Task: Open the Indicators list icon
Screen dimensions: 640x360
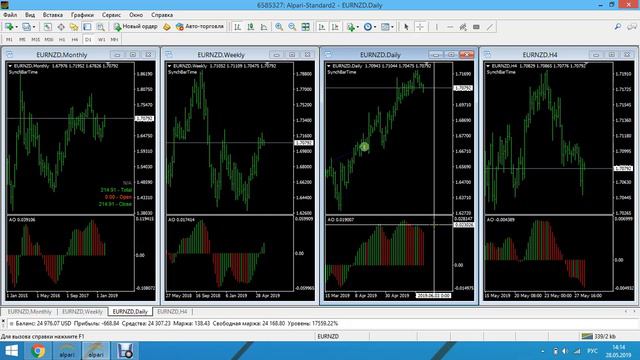Action: click(350, 27)
